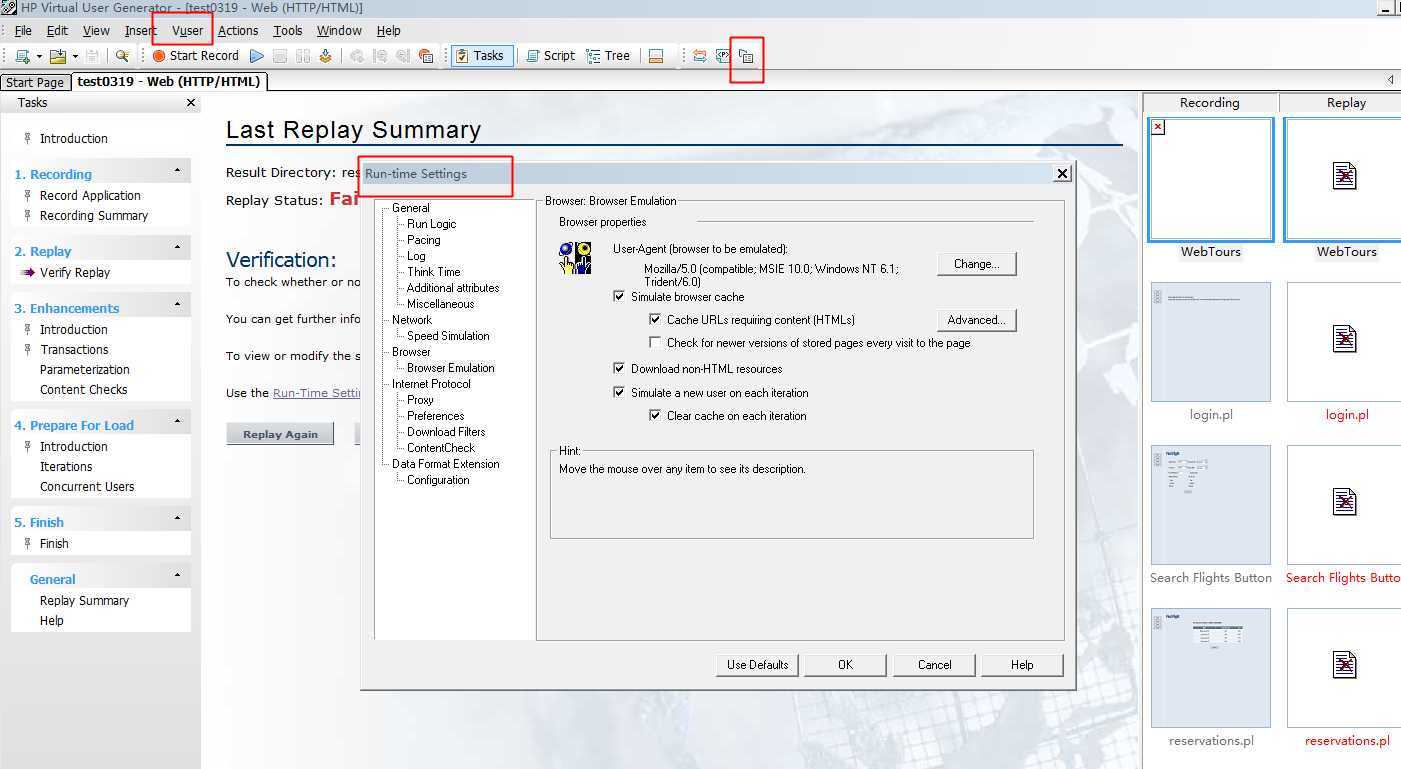
Task: Collapse the 1. Recording task section
Action: coord(178,171)
